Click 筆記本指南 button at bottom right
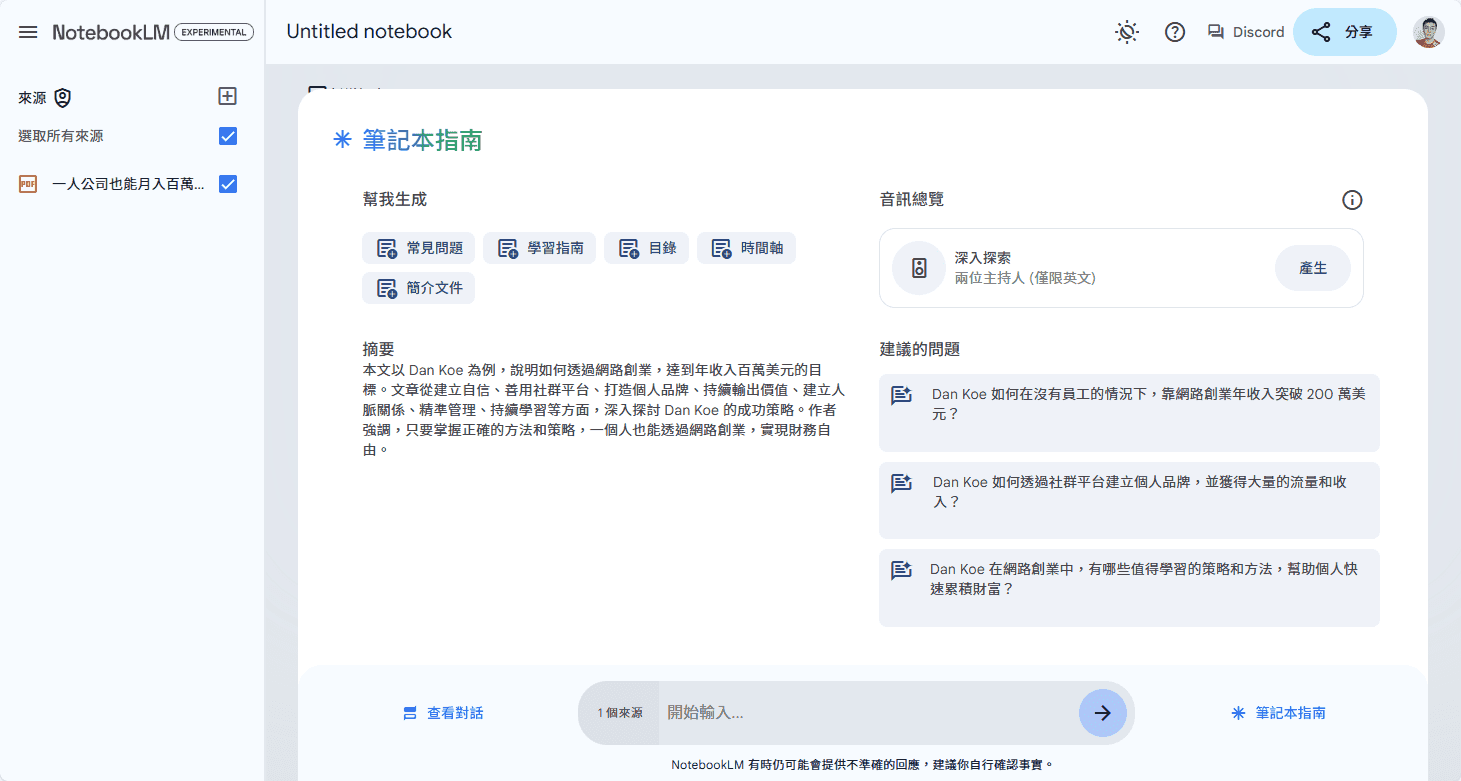 (x=1278, y=713)
